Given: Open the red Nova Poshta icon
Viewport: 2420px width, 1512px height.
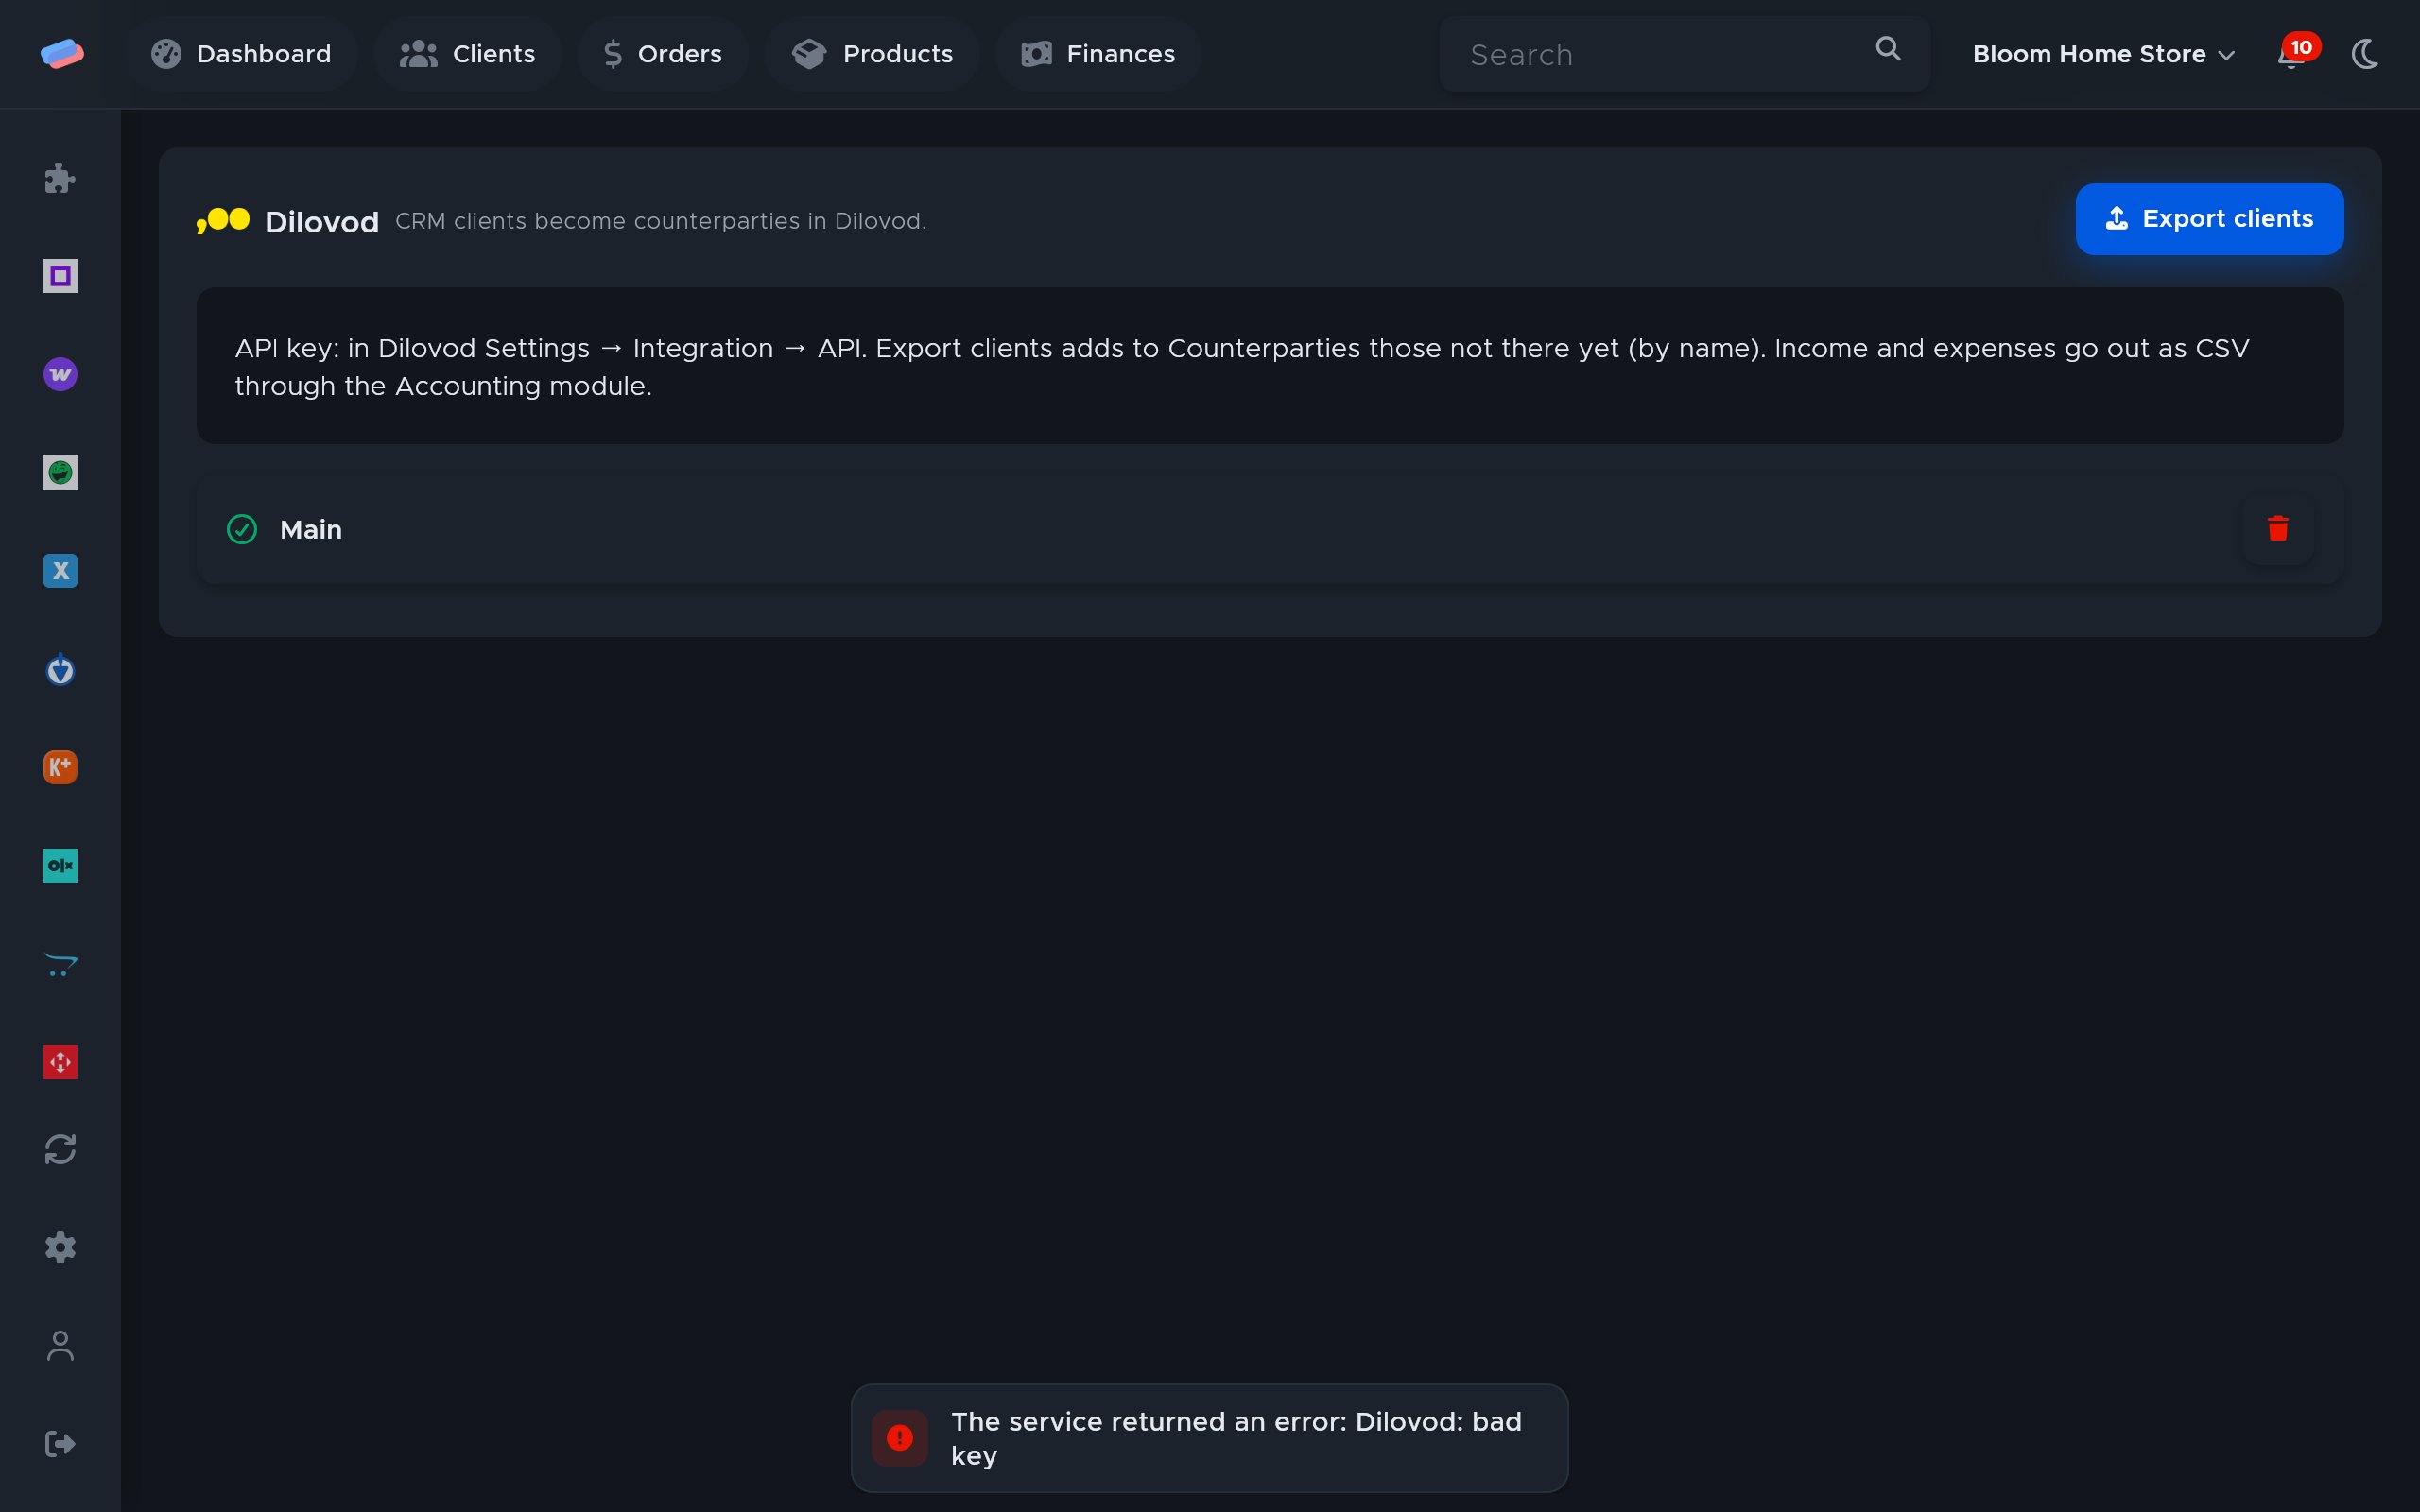Looking at the screenshot, I should tap(60, 1062).
